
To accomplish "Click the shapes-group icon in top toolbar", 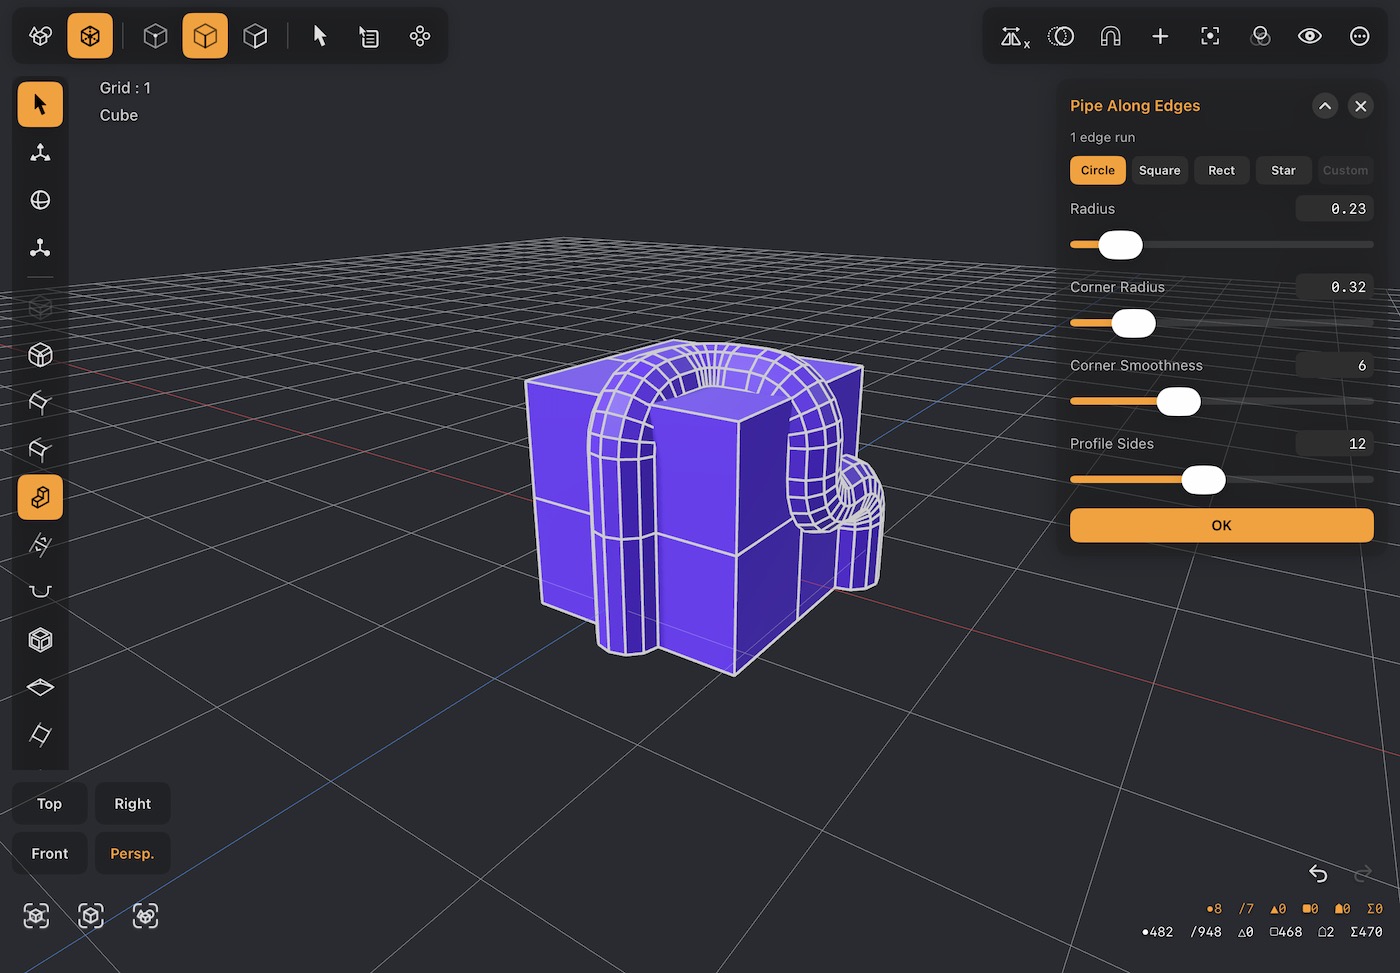I will [40, 37].
